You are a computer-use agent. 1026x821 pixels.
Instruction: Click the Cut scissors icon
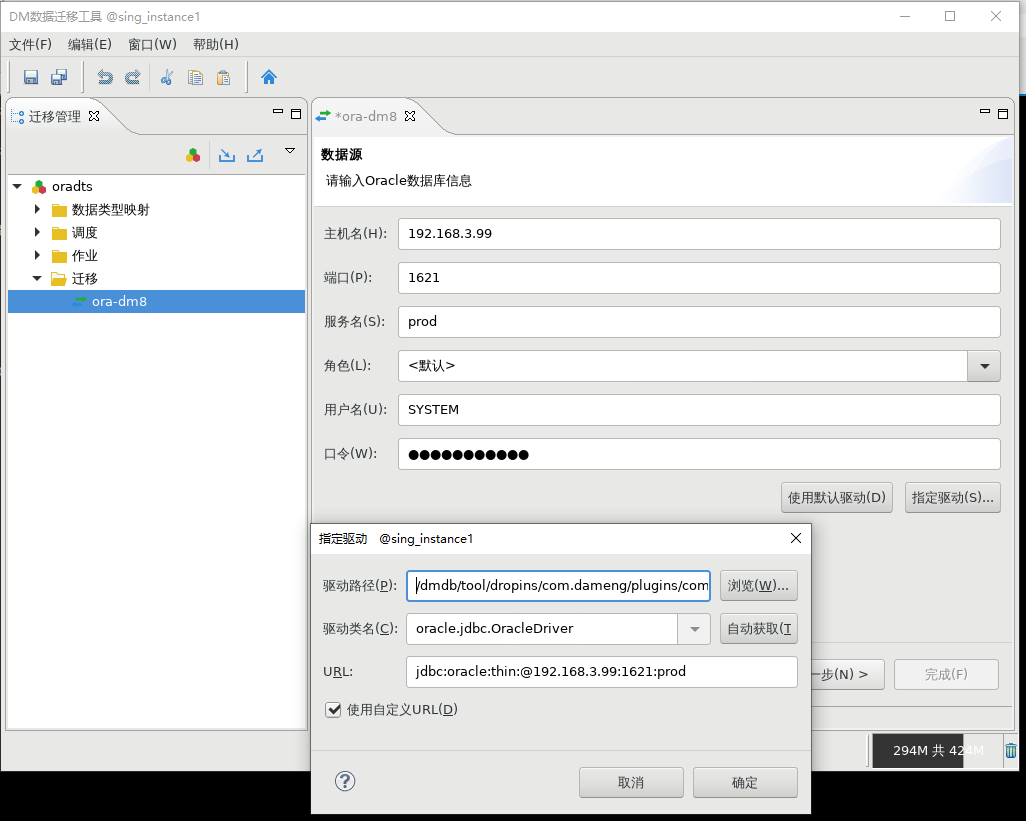point(167,77)
